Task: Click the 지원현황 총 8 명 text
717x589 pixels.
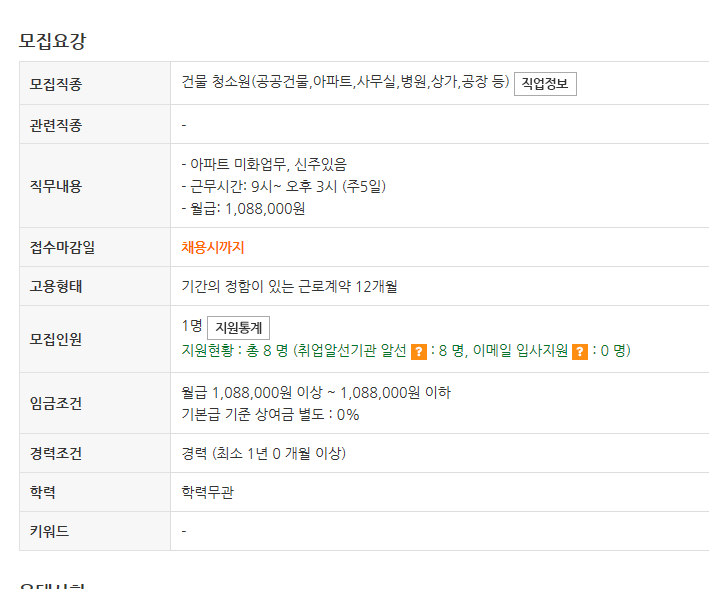Action: pos(235,351)
